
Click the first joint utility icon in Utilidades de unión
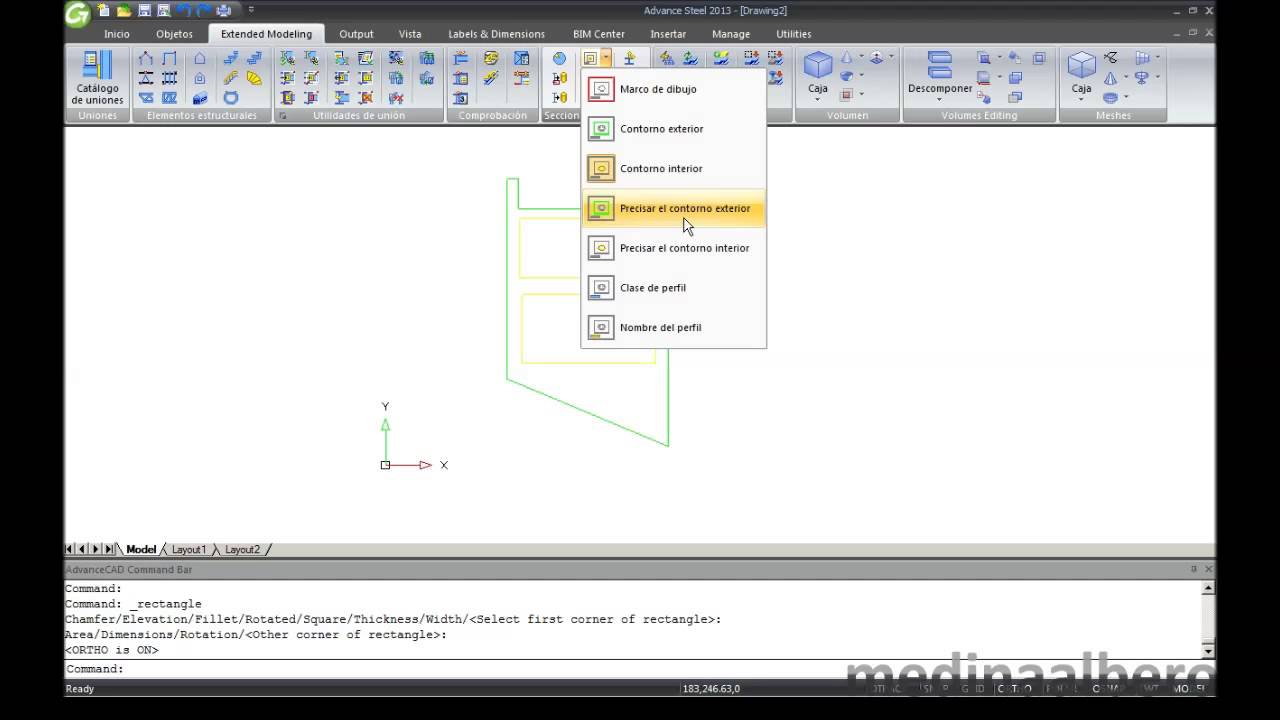(x=287, y=59)
